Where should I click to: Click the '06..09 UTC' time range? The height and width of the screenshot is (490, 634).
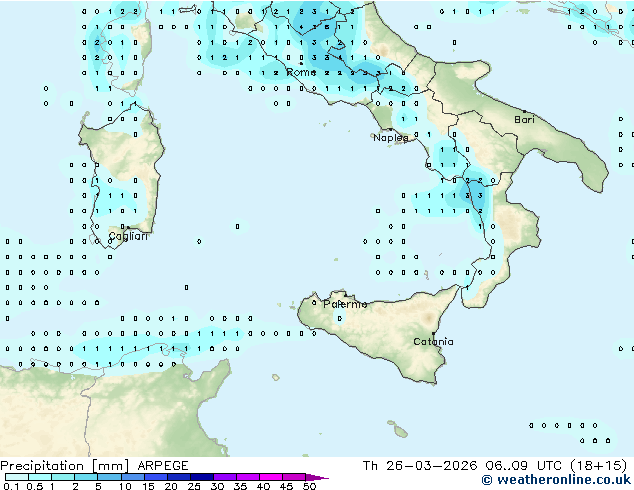[x=523, y=466]
